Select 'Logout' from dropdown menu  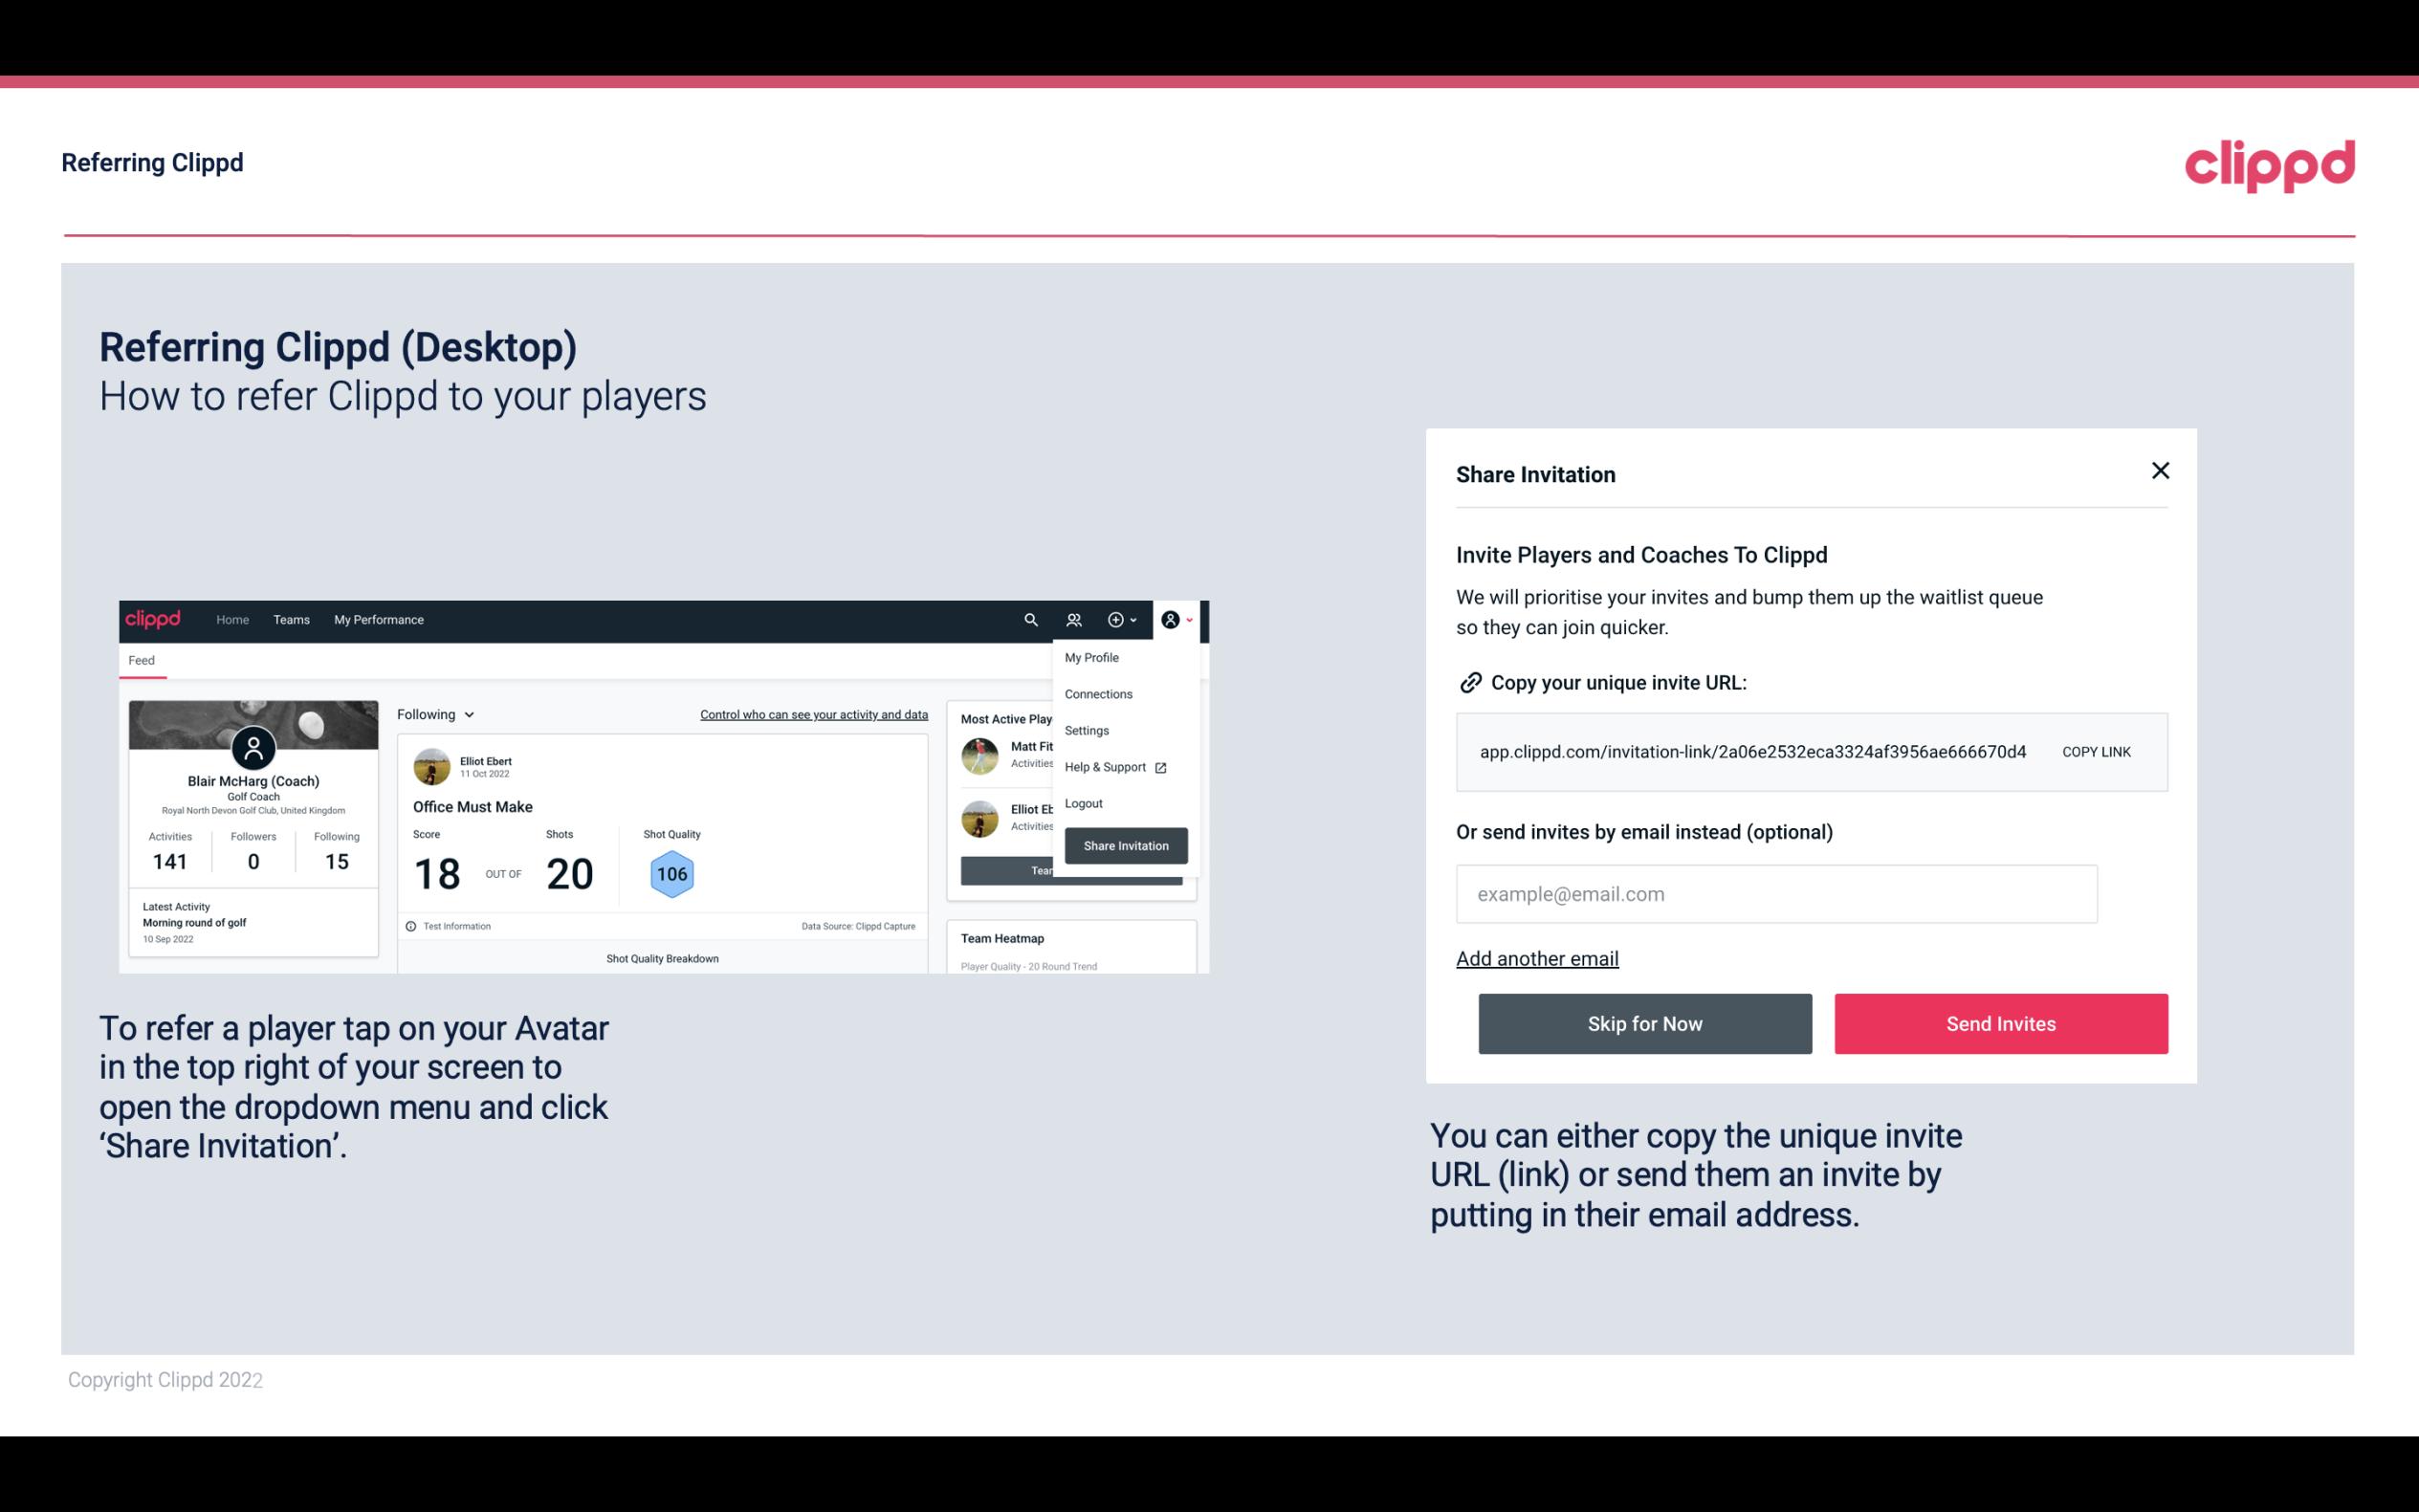(x=1083, y=803)
